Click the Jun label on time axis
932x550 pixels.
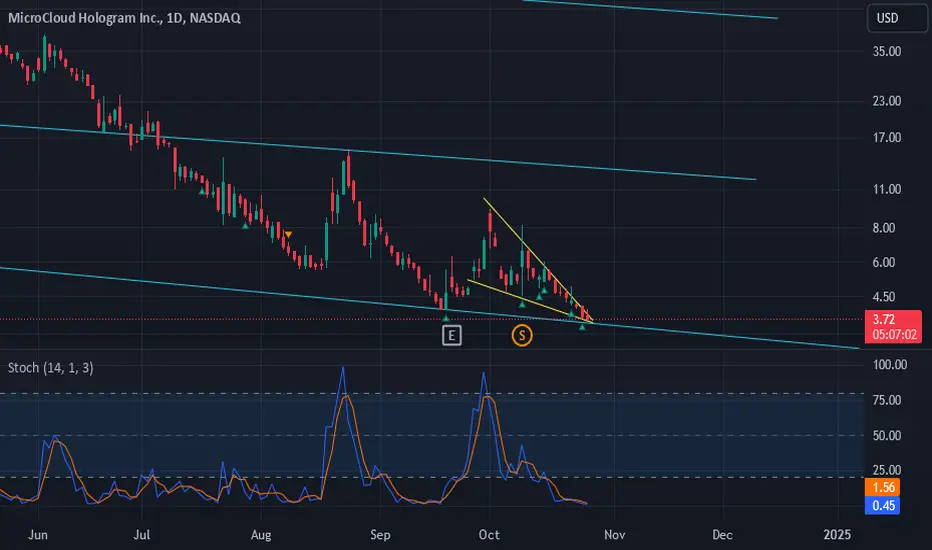coord(38,535)
